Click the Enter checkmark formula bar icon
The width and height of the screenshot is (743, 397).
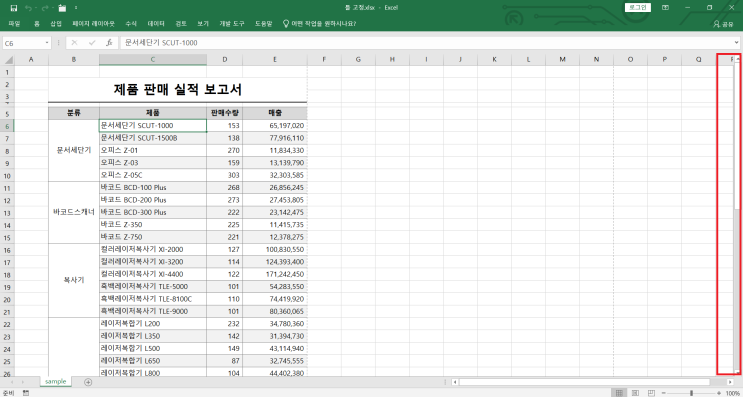click(92, 43)
